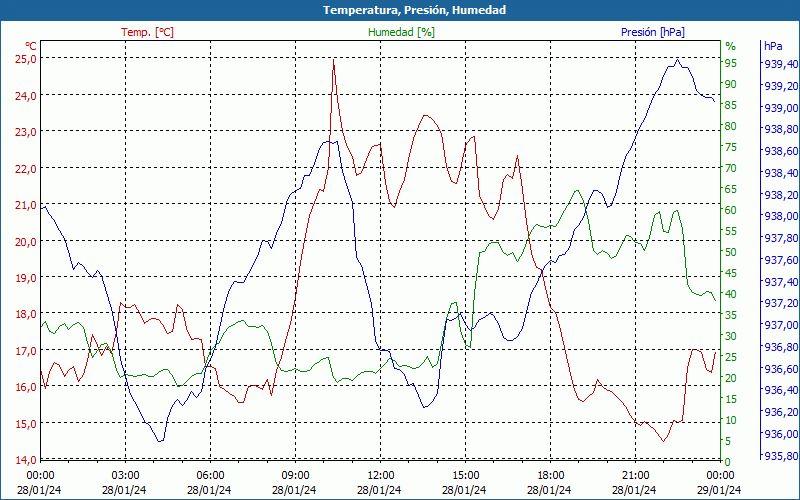Click the '95' humidity axis value
800x500 pixels.
[731, 63]
